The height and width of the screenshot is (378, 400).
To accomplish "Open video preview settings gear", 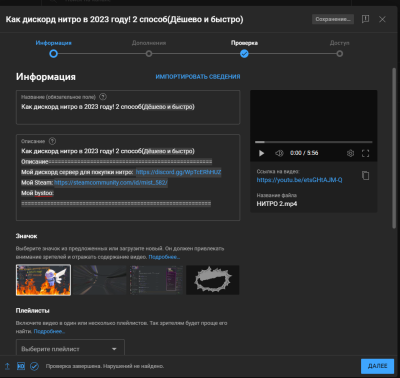I will [350, 153].
